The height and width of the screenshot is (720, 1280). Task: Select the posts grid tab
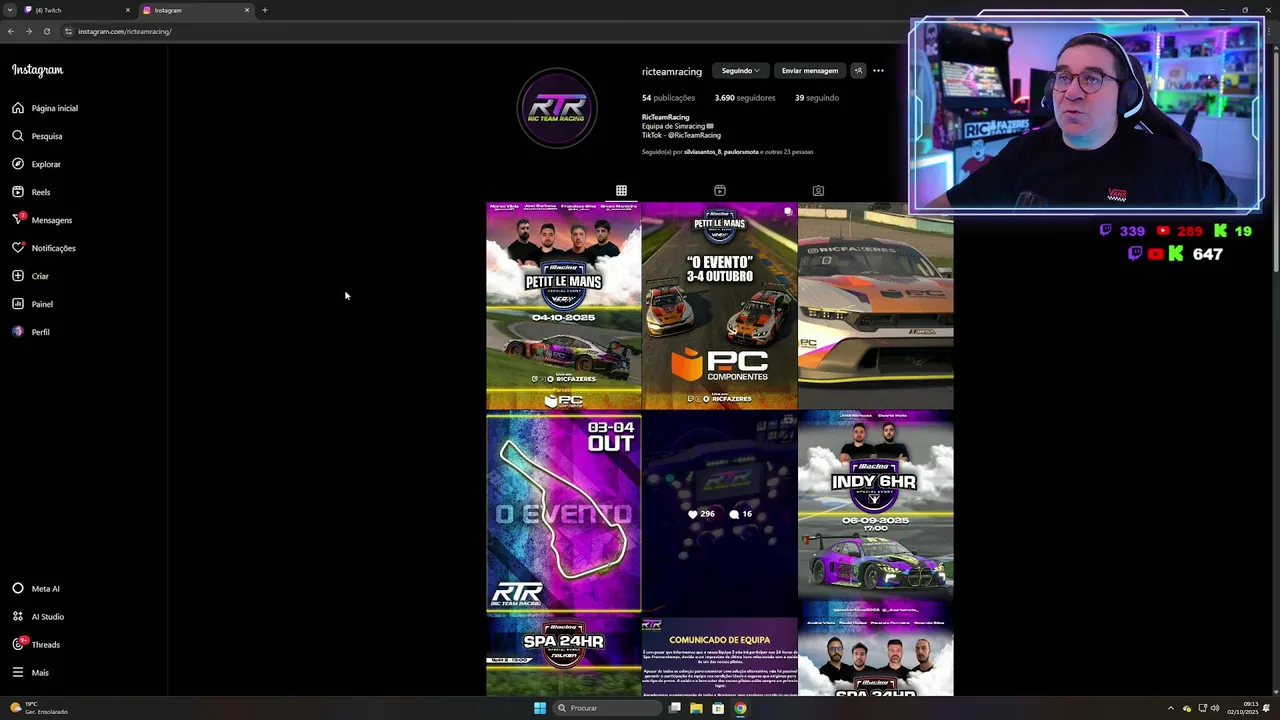tap(621, 190)
